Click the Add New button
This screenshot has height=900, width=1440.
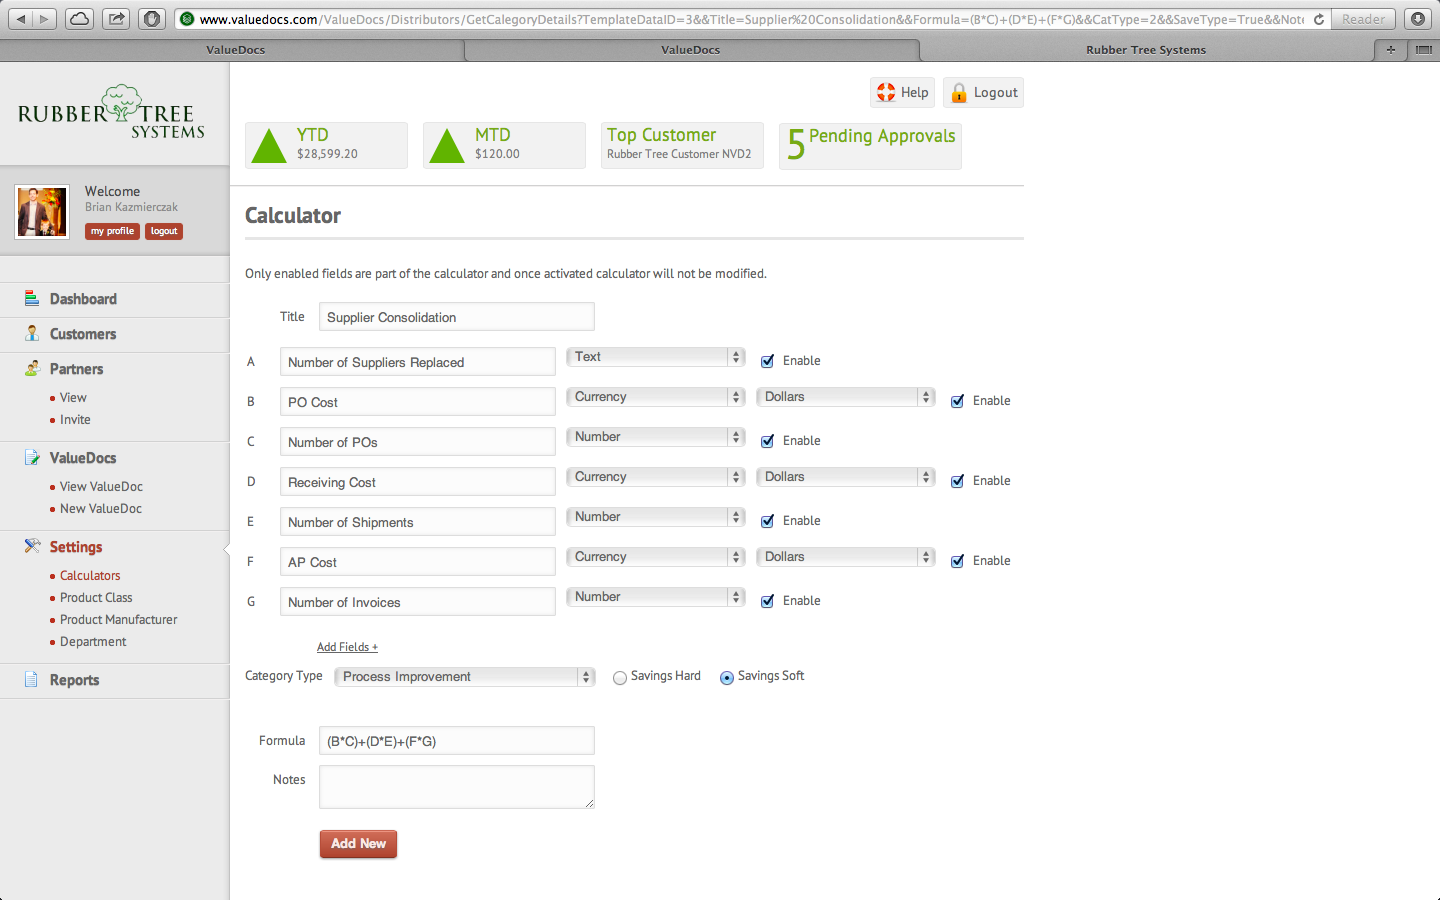click(x=358, y=844)
